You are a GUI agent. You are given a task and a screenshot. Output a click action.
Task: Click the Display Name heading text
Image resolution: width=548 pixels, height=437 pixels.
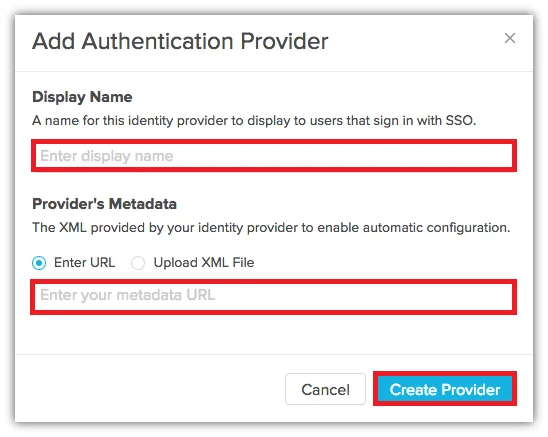tap(82, 97)
